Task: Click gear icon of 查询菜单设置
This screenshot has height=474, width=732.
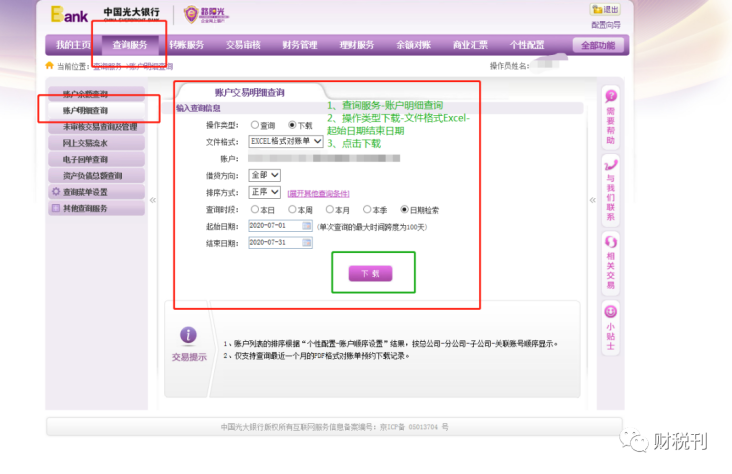Action: click(56, 191)
